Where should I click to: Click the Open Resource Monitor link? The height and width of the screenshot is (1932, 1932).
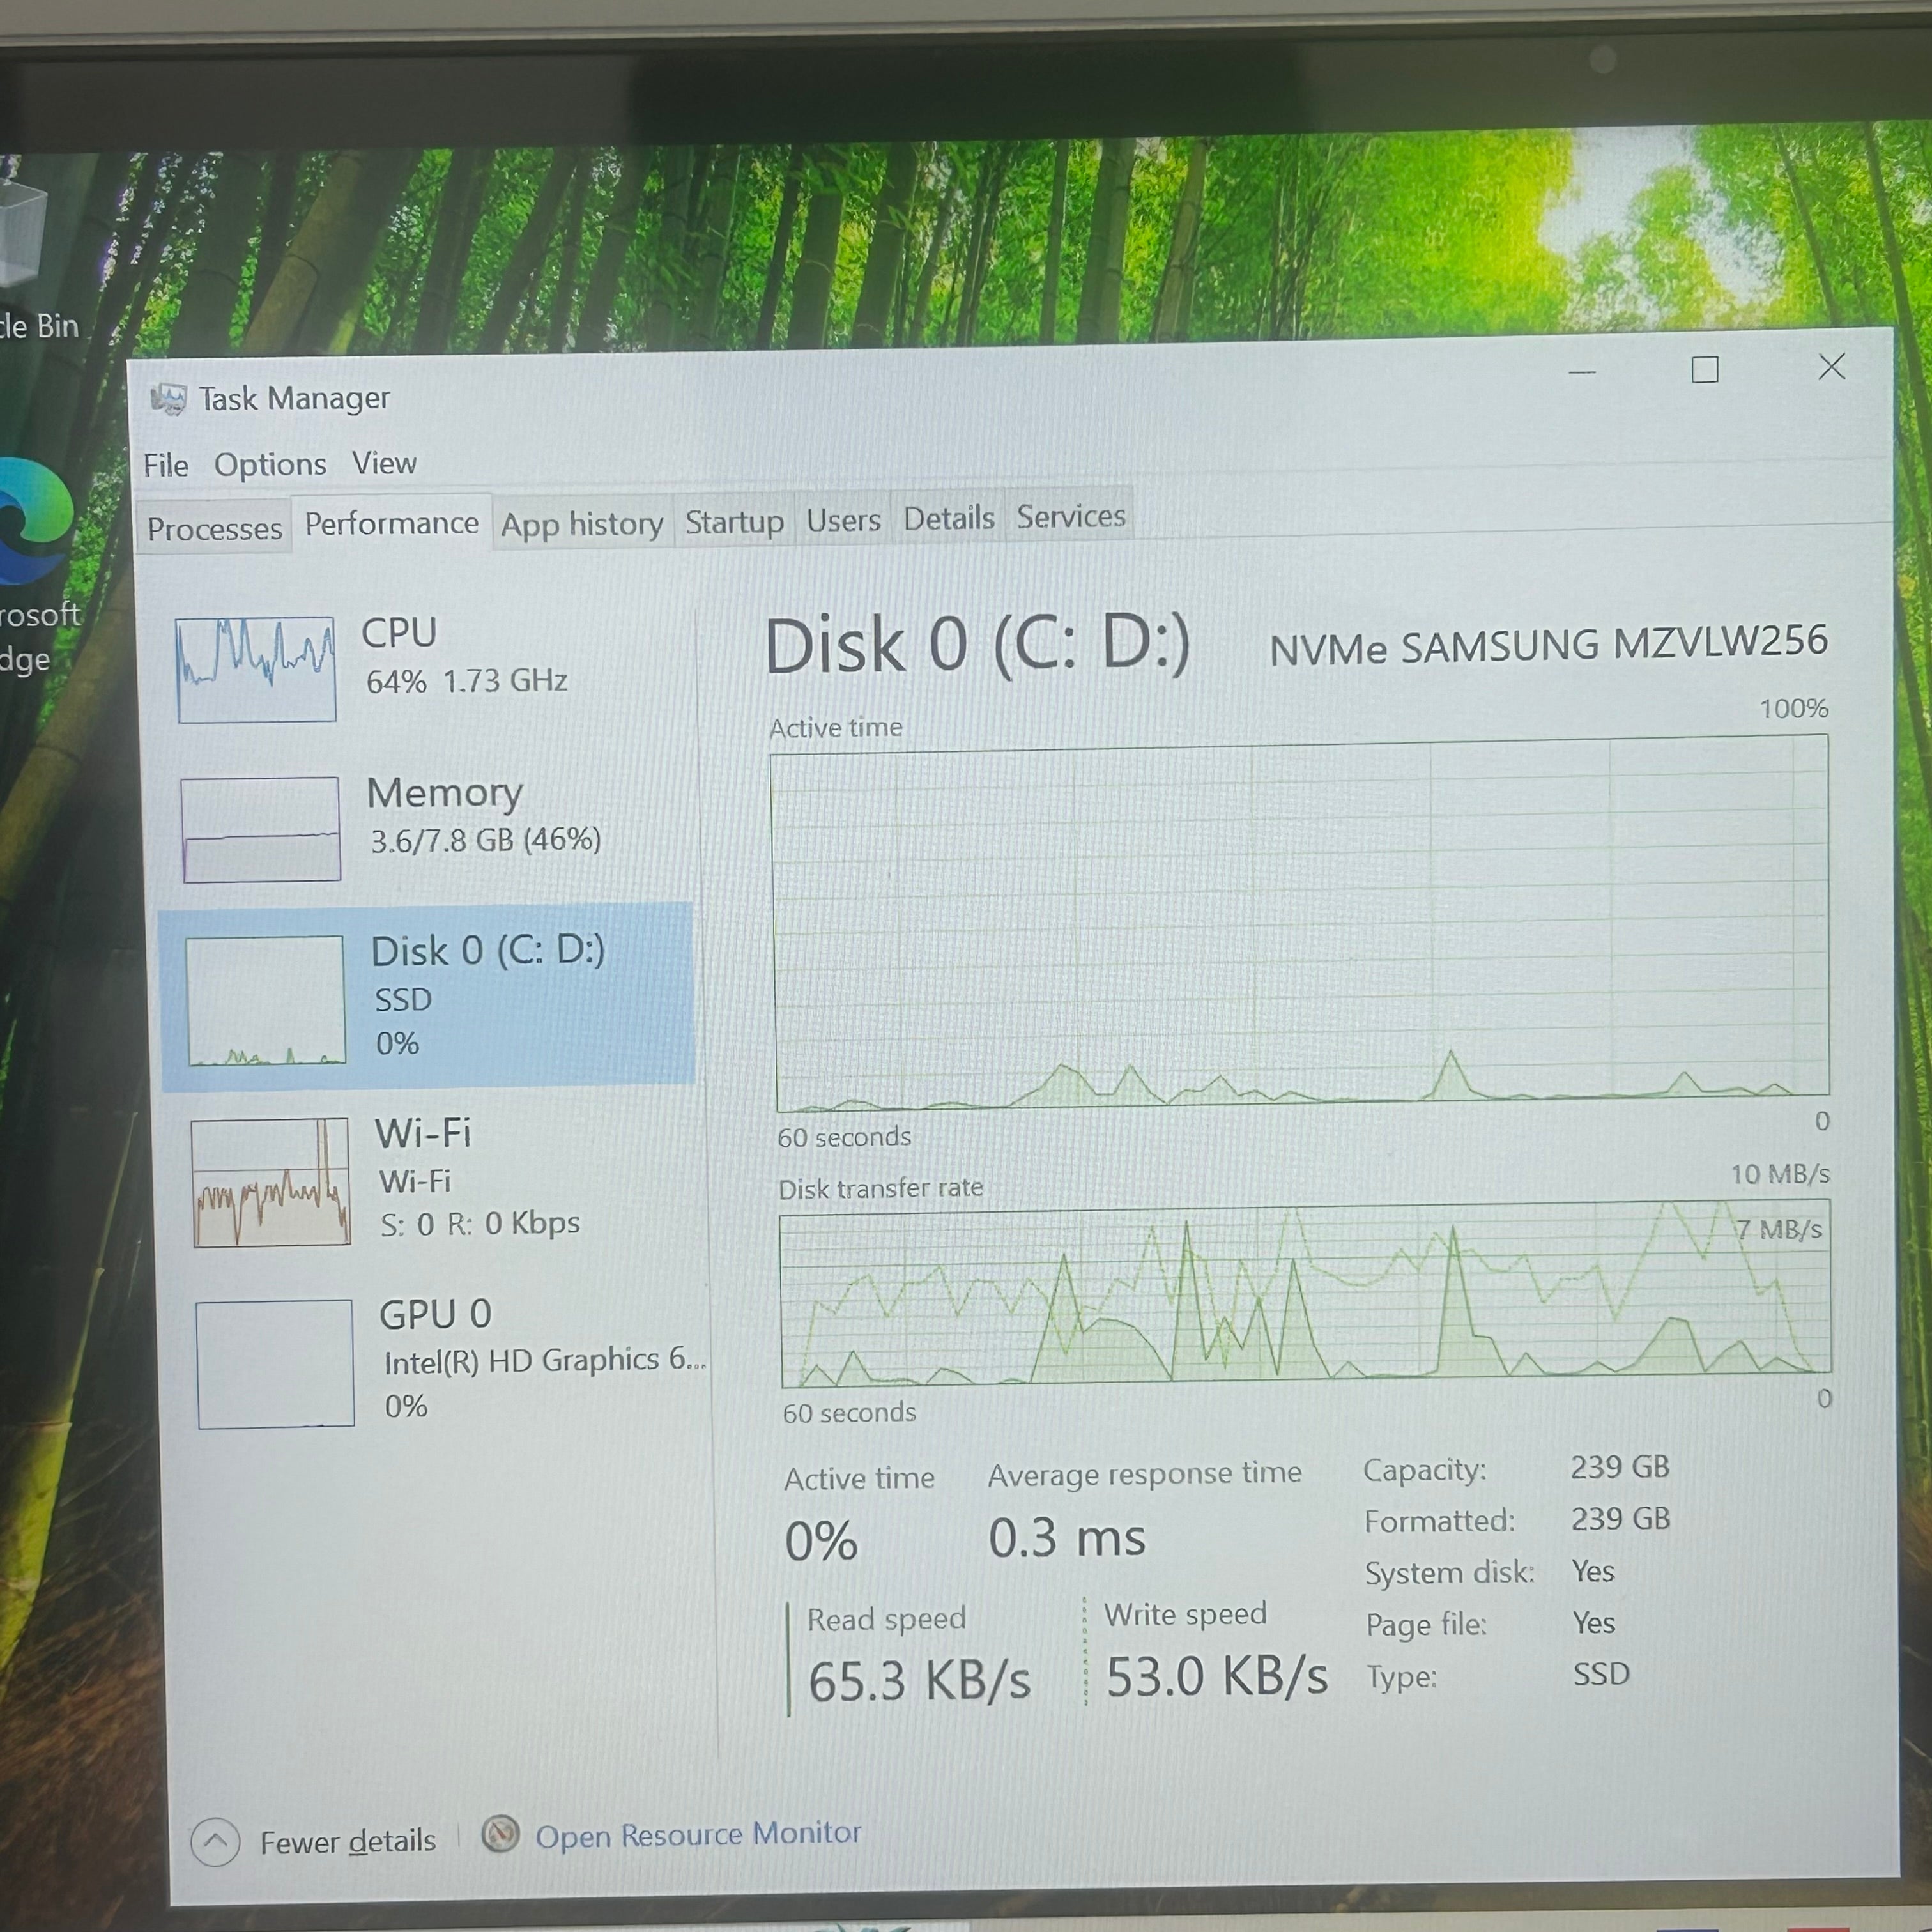point(698,1834)
